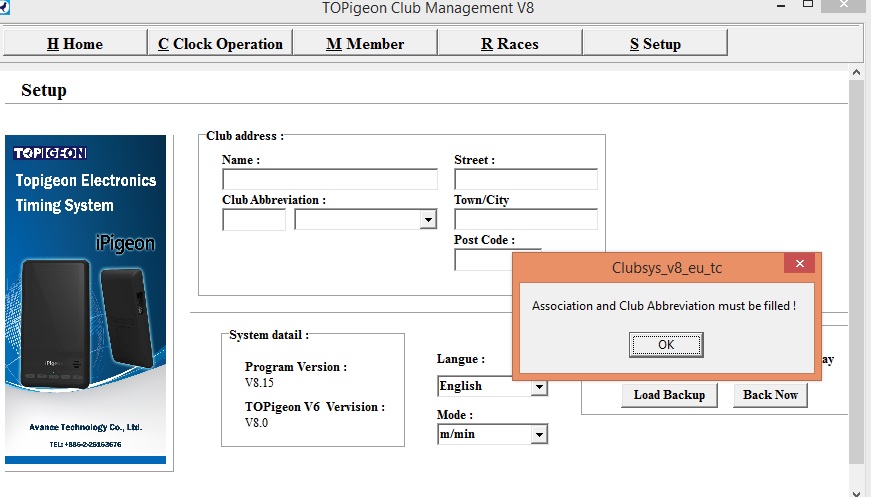Open the Home tab
871x497 pixels.
pos(75,43)
